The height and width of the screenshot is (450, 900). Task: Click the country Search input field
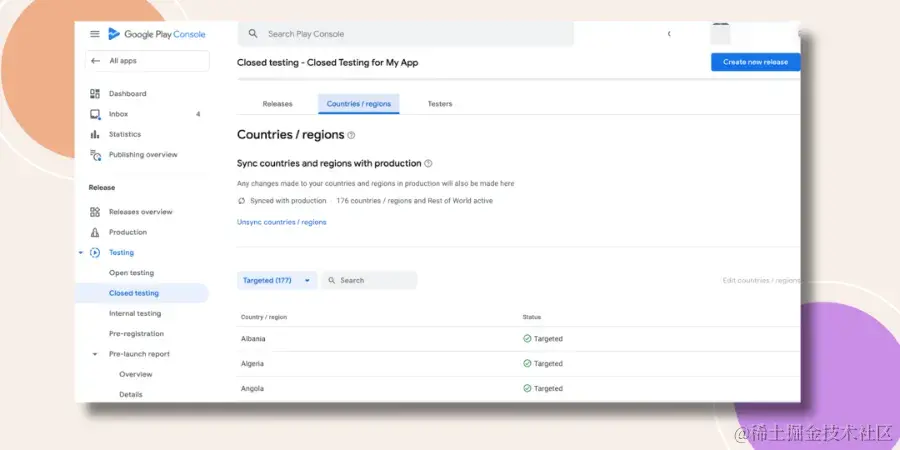click(x=369, y=281)
